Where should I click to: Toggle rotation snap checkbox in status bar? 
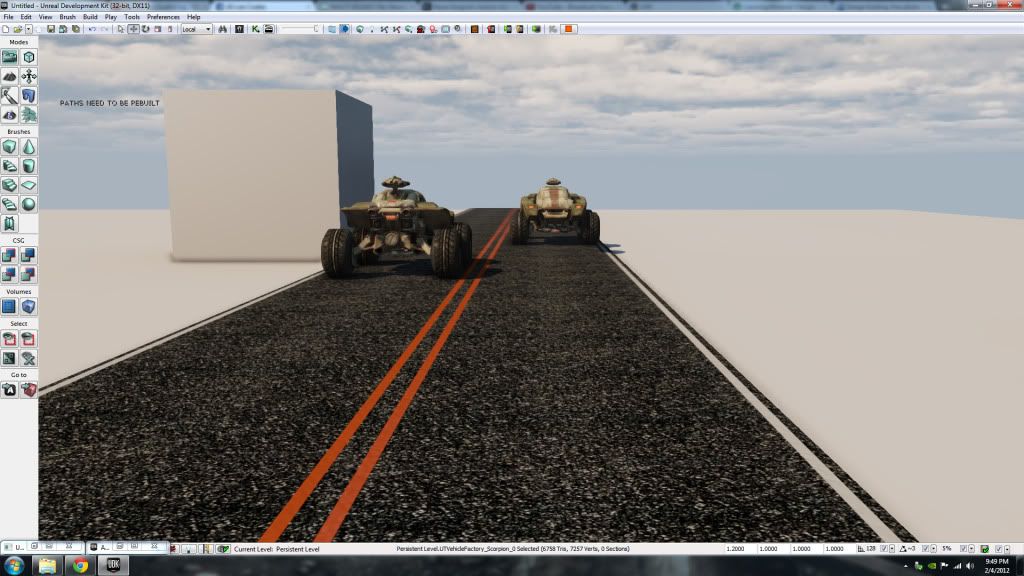925,549
